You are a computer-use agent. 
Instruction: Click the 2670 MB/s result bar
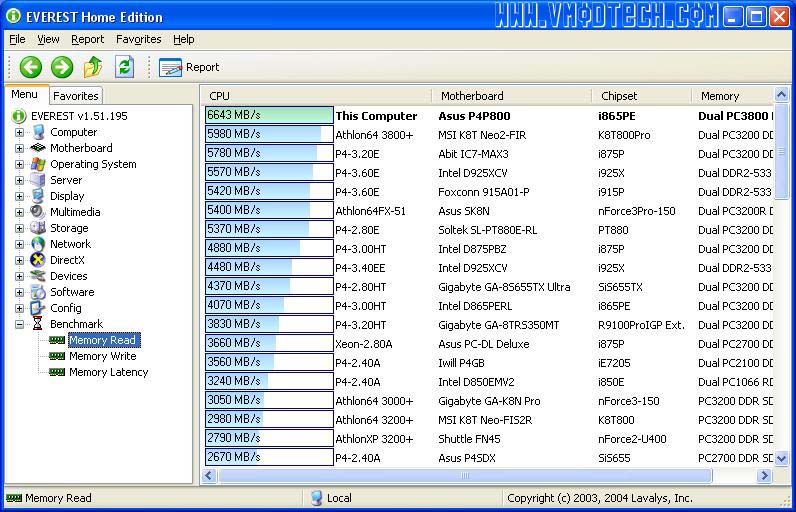[269, 457]
